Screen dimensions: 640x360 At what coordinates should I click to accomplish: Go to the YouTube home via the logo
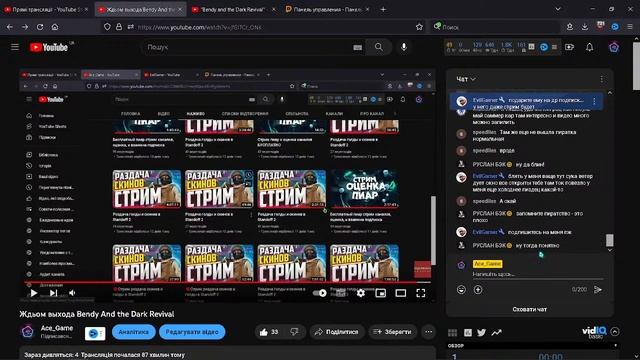49,47
